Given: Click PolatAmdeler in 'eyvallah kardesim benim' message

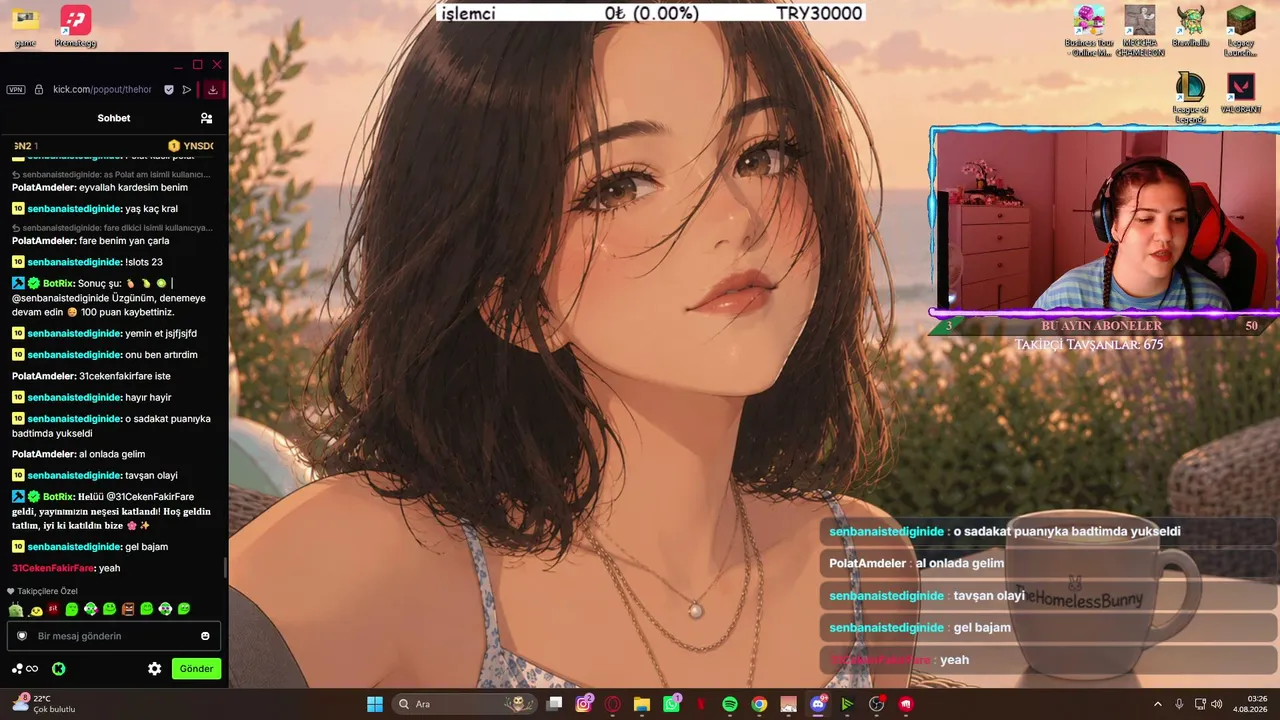Looking at the screenshot, I should pyautogui.click(x=43, y=187).
